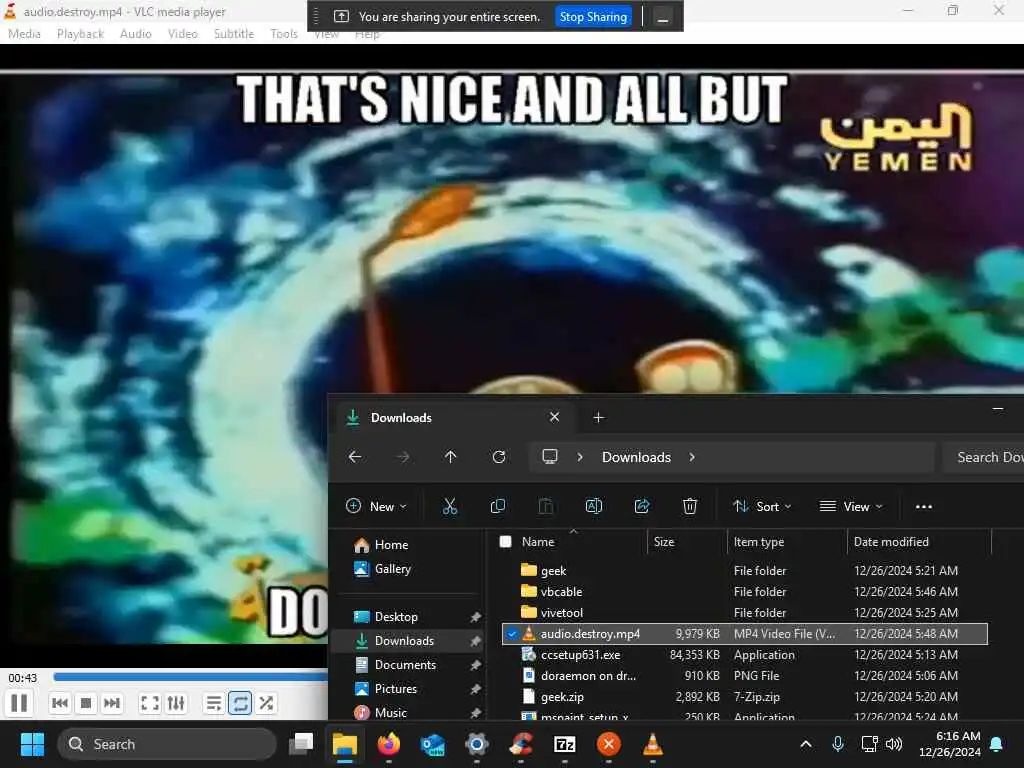
Task: Open the Tools menu in VLC
Action: pos(284,34)
